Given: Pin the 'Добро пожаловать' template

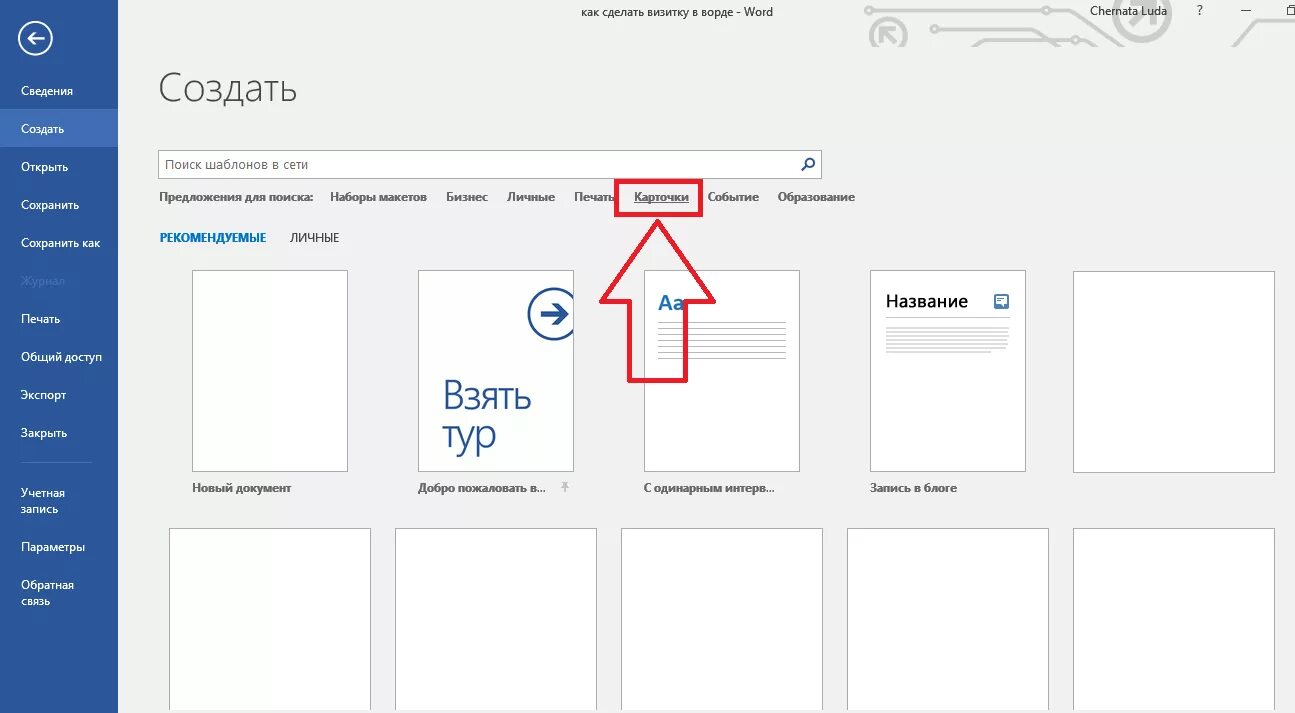Looking at the screenshot, I should (x=565, y=487).
